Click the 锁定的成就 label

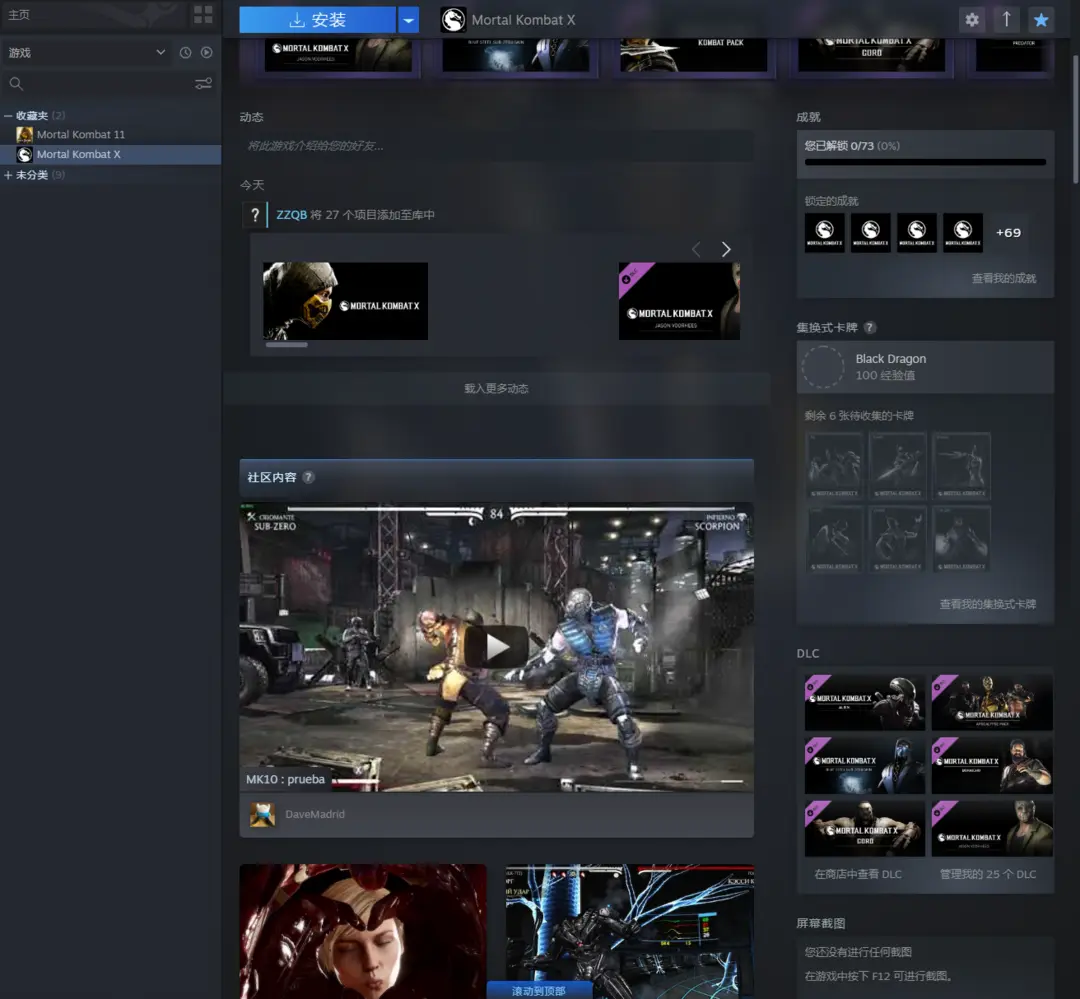831,201
